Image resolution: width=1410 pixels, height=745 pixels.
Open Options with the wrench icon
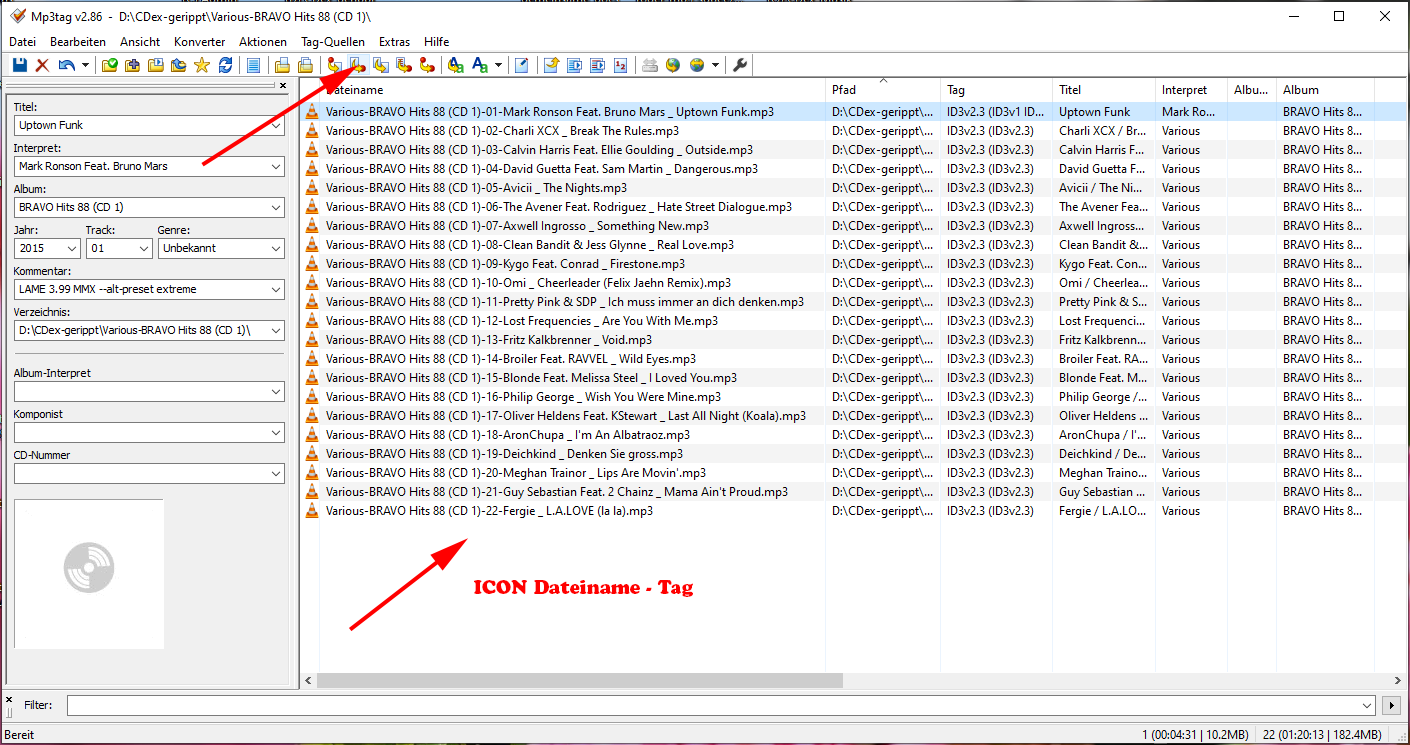741,65
